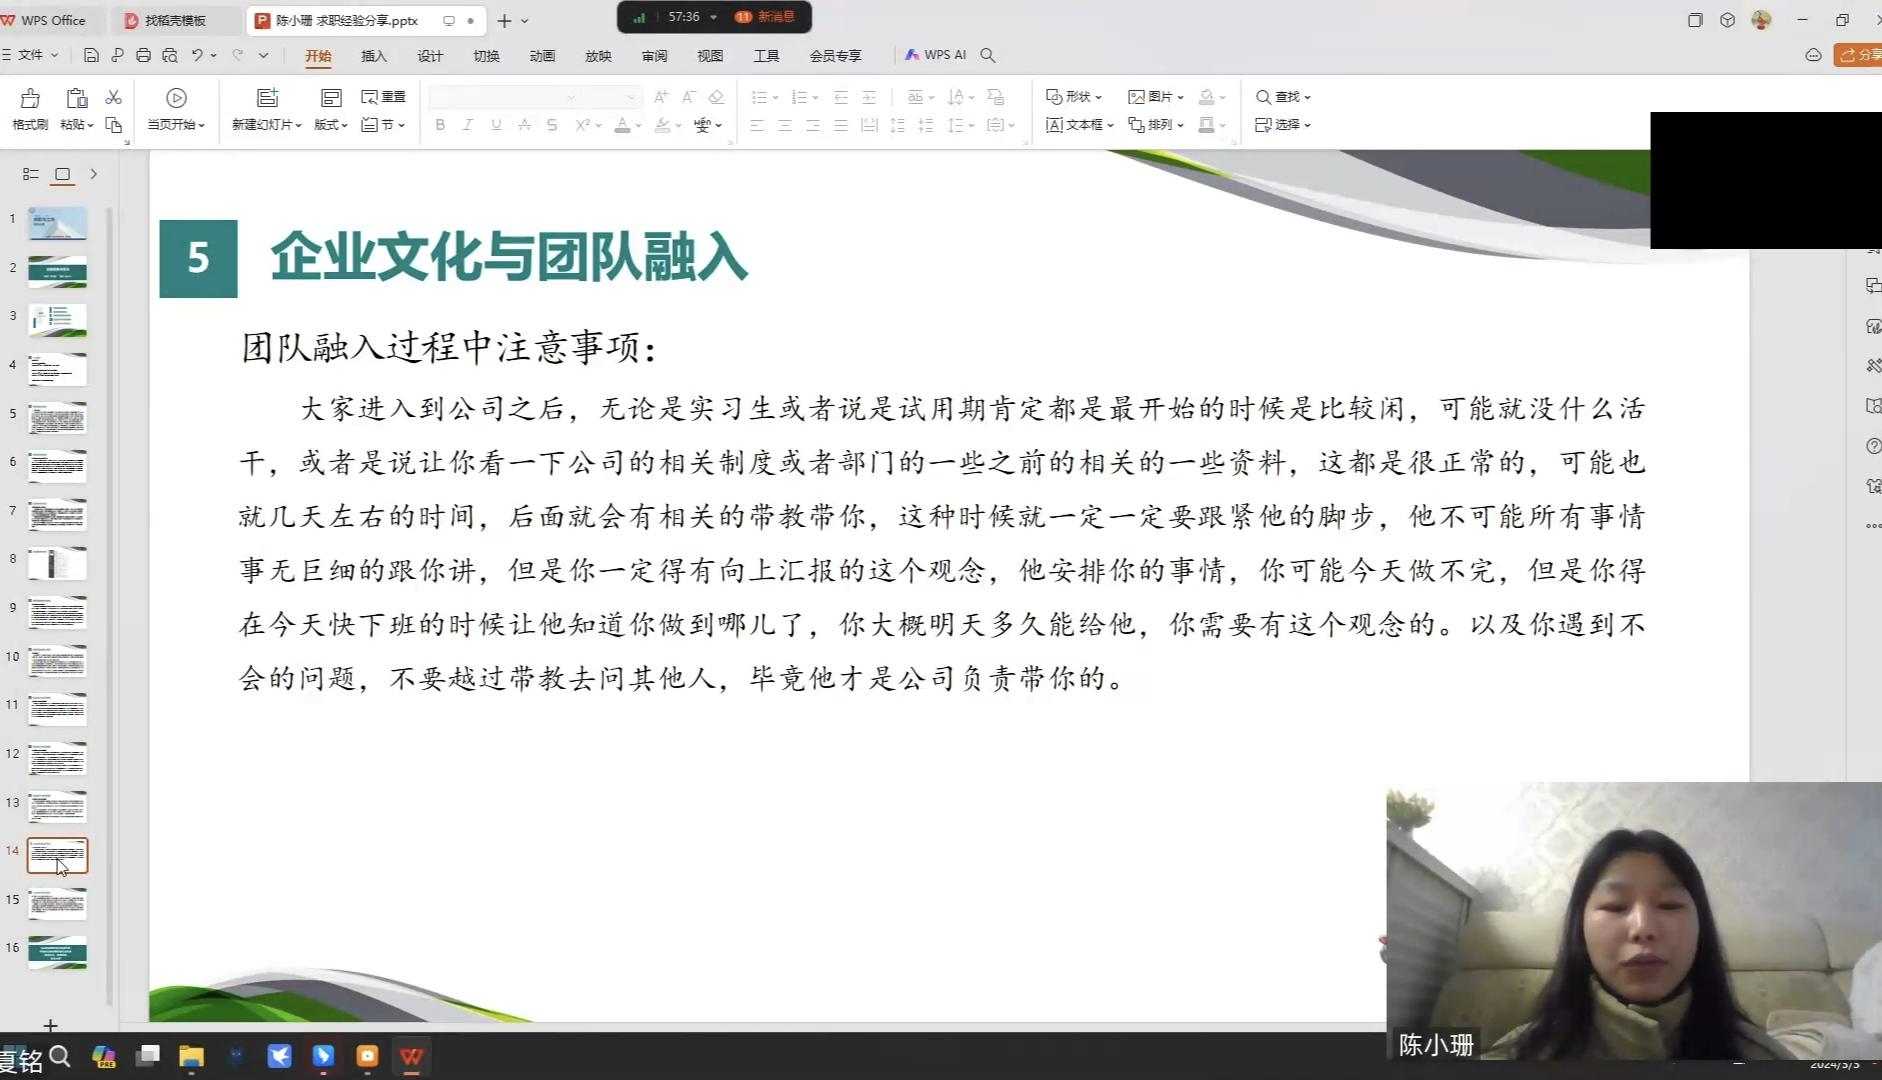
Task: Start slideshow from current slide (当页开始)
Action: 176,109
